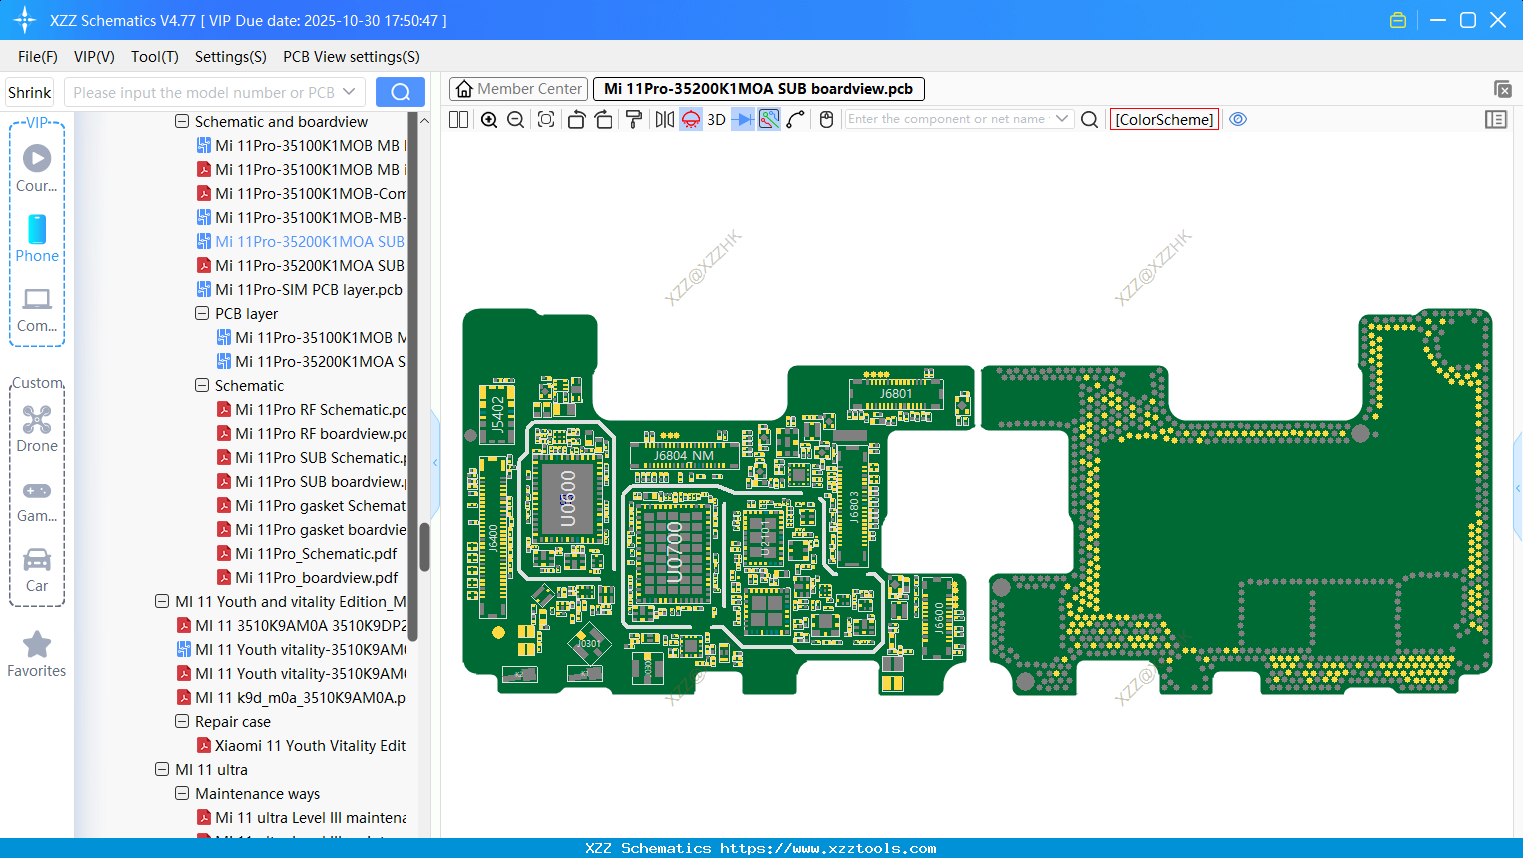1523x858 pixels.
Task: Toggle the red highlight-components mode
Action: [690, 119]
